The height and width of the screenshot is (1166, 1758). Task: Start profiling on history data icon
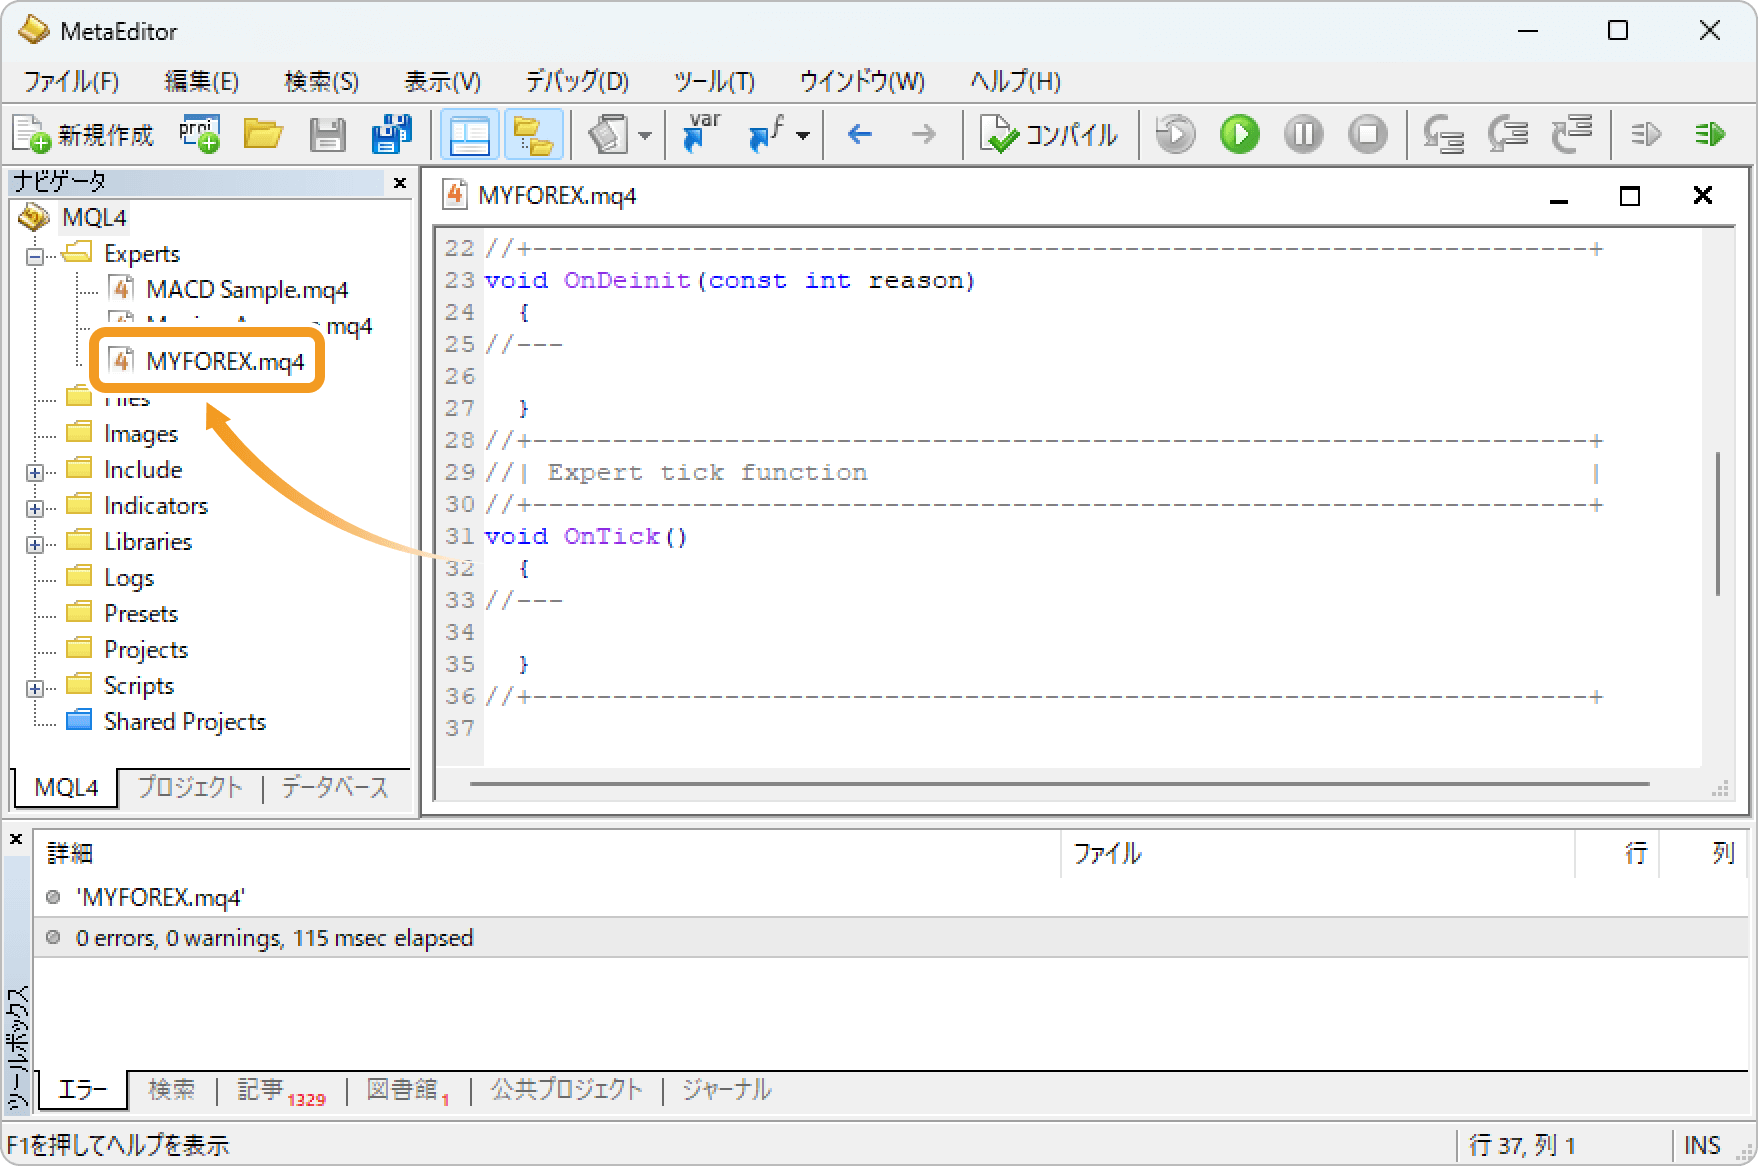click(1645, 134)
